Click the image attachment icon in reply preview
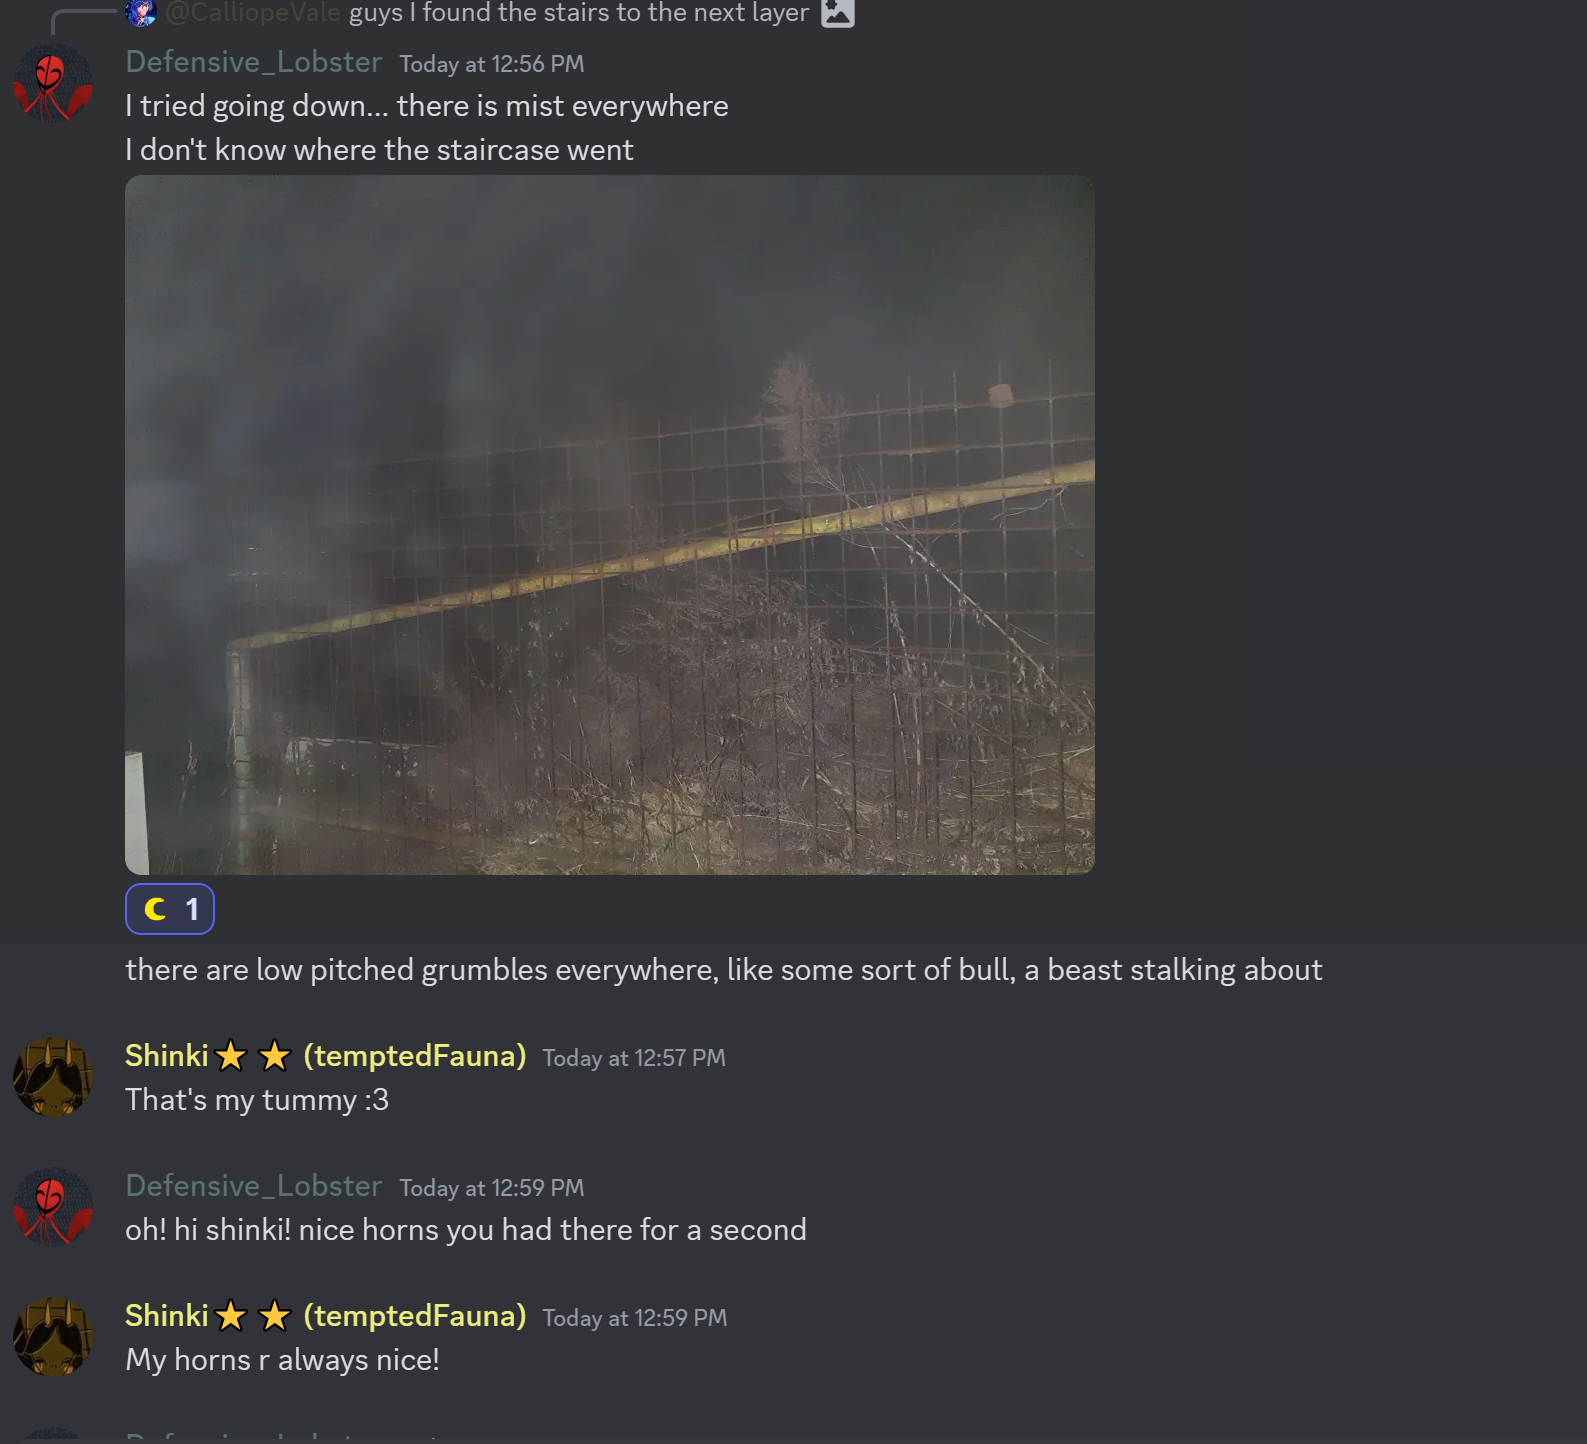The image size is (1587, 1444). (x=838, y=13)
